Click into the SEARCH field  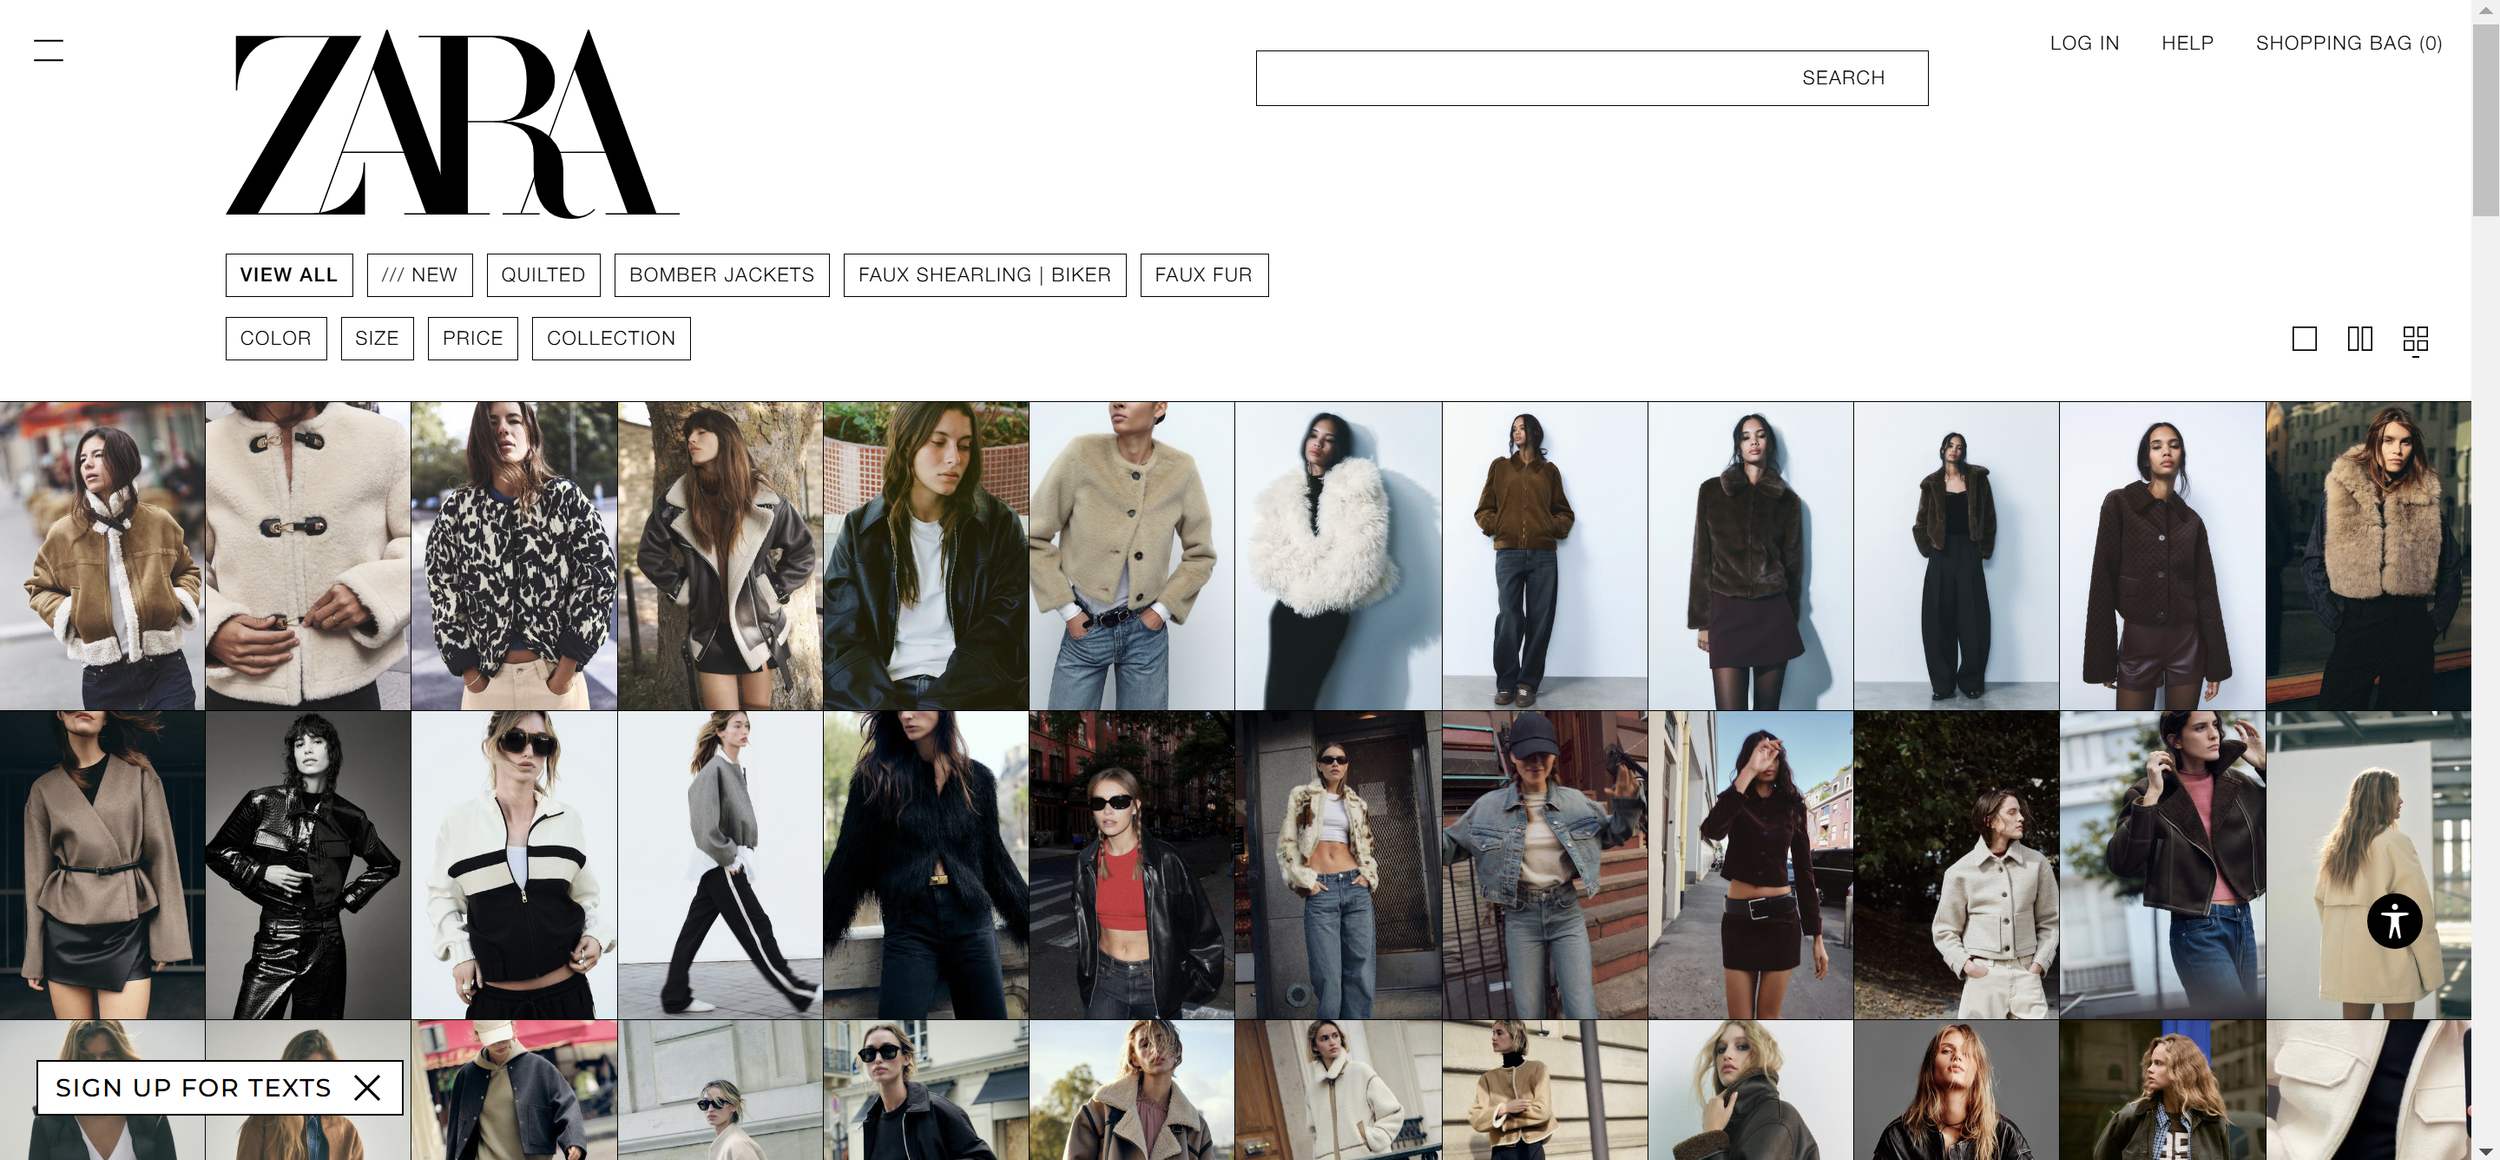(1590, 78)
